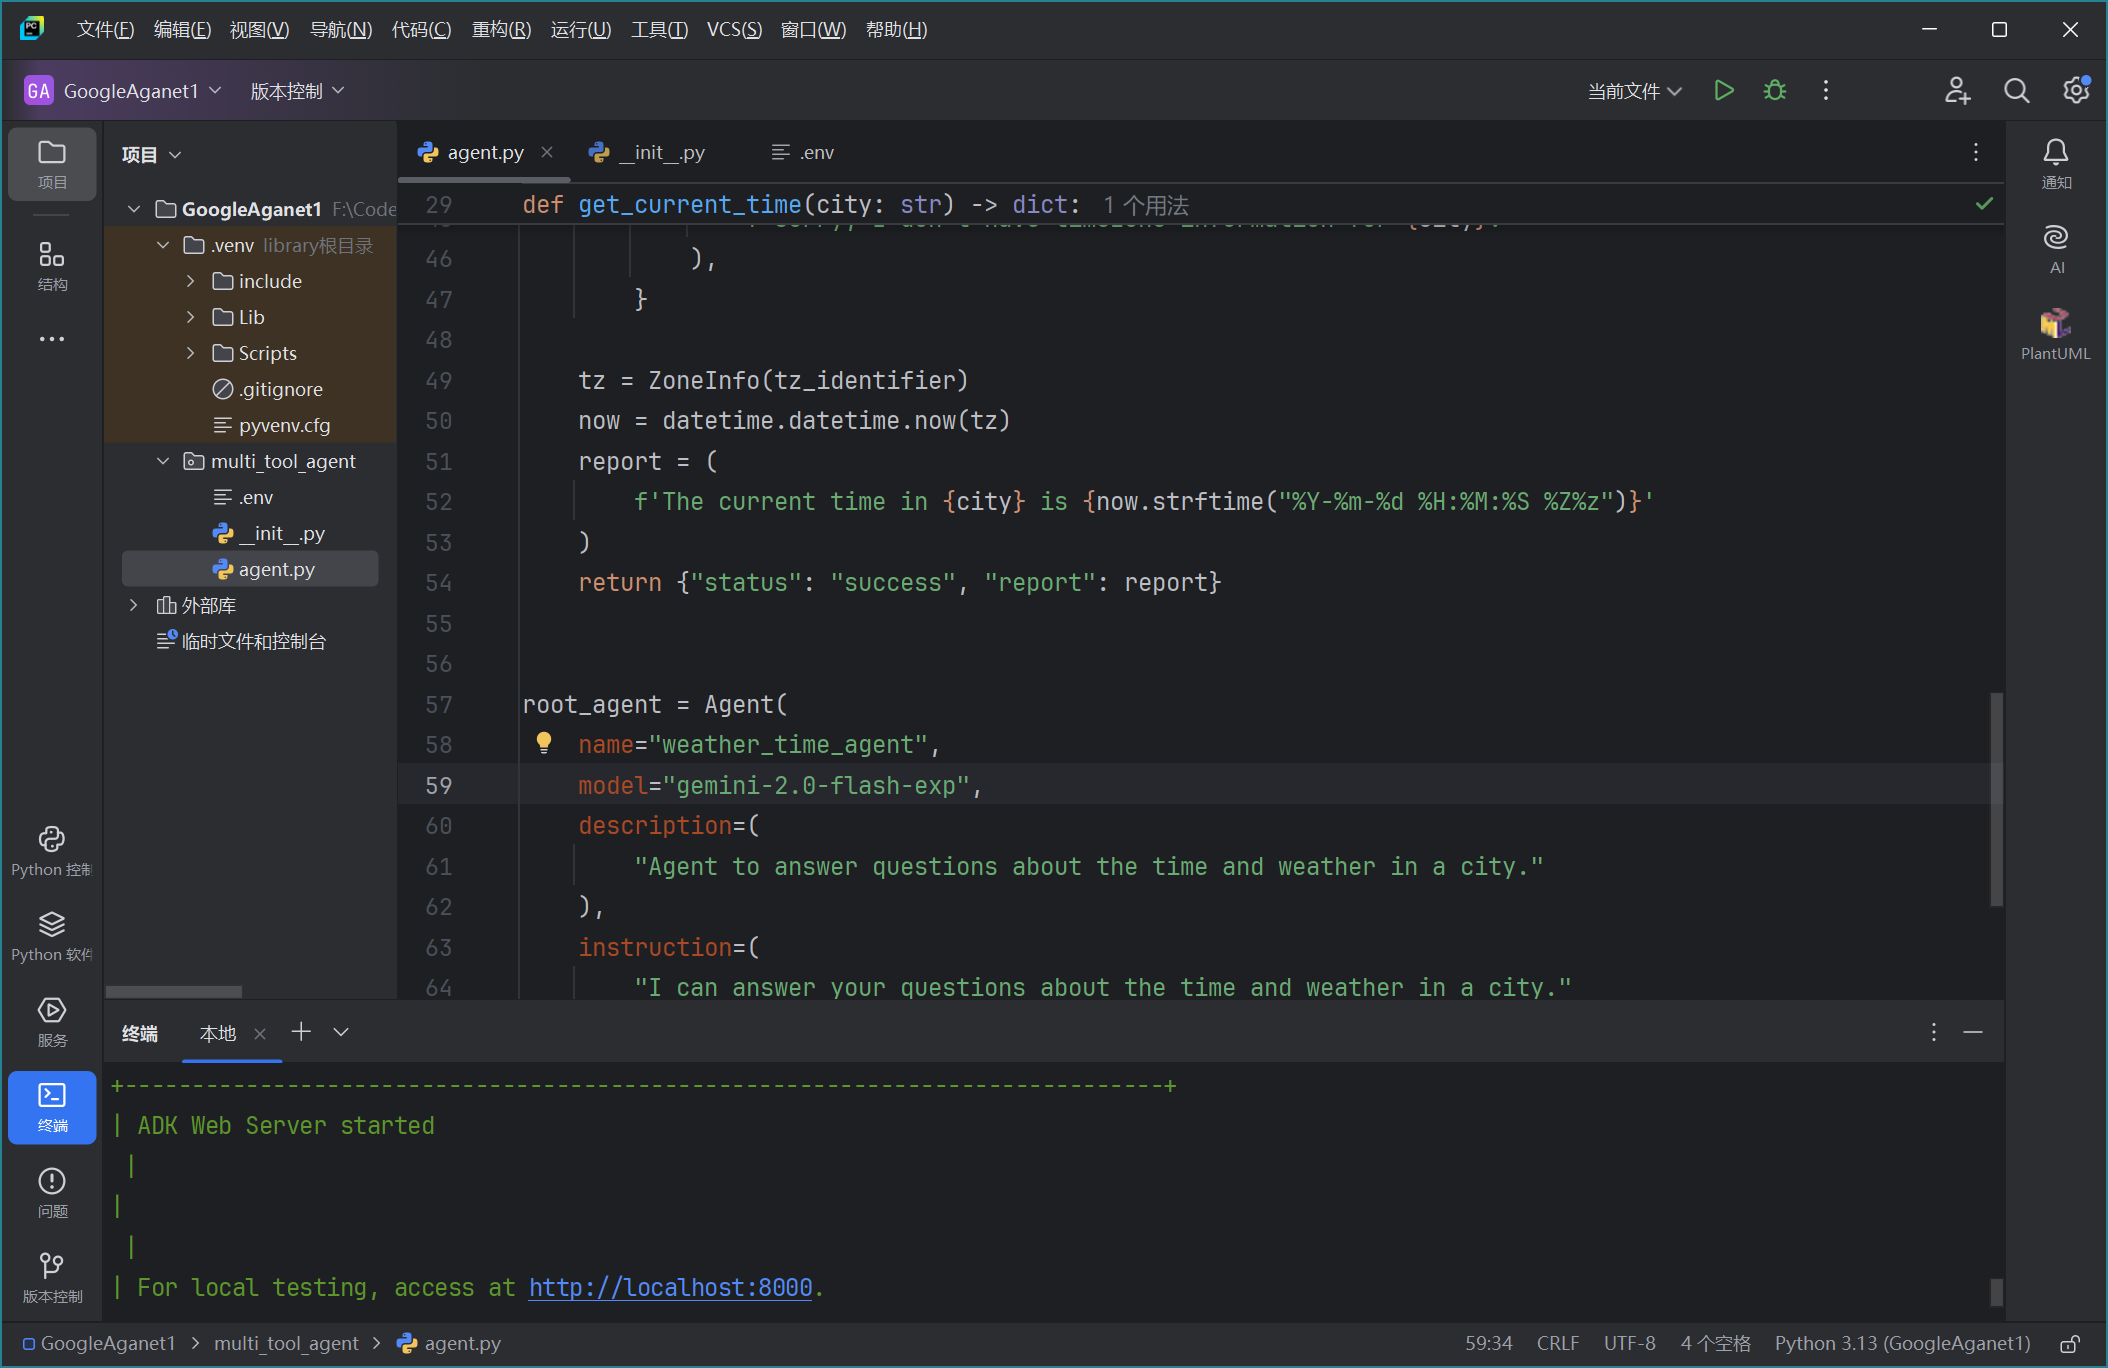This screenshot has width=2108, height=1368.
Task: Click the intention lightbulb on line 58
Action: click(x=544, y=742)
